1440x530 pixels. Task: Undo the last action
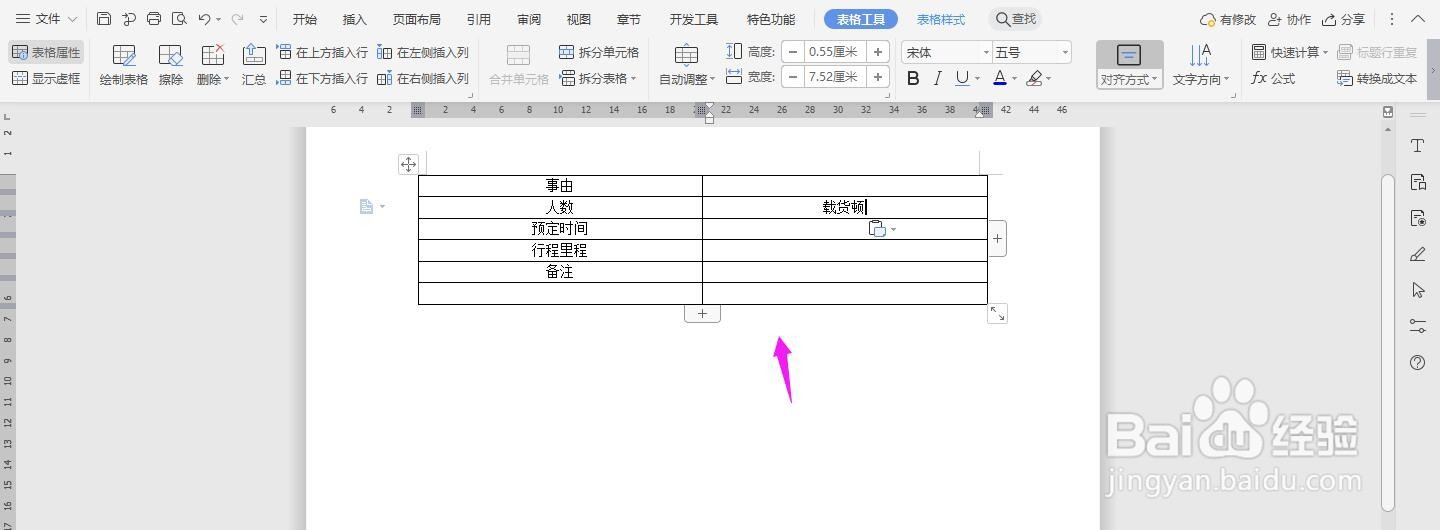click(204, 19)
